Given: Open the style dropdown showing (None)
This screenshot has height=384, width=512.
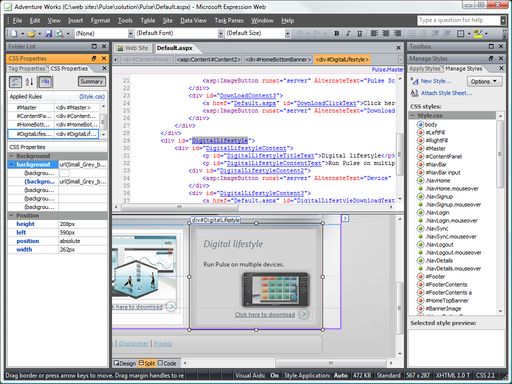Looking at the screenshot, I should point(130,33).
